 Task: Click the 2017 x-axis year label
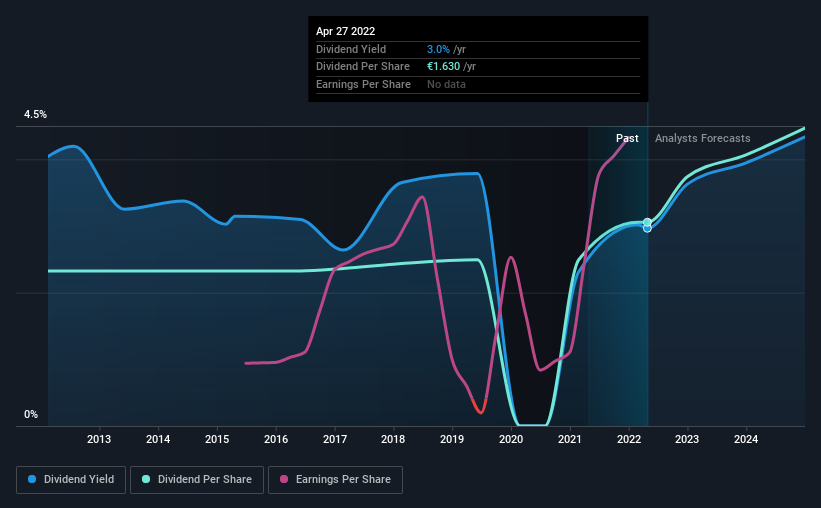pyautogui.click(x=335, y=439)
